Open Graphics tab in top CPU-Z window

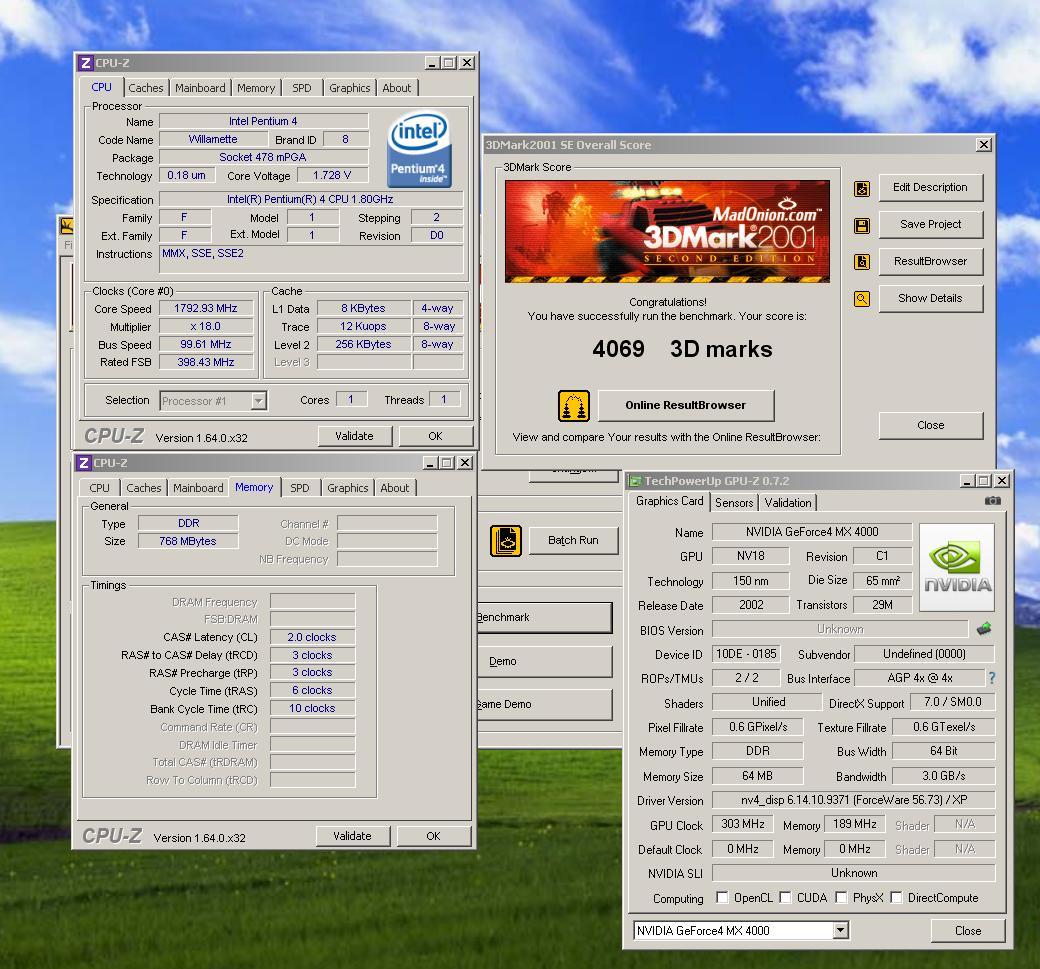click(350, 88)
